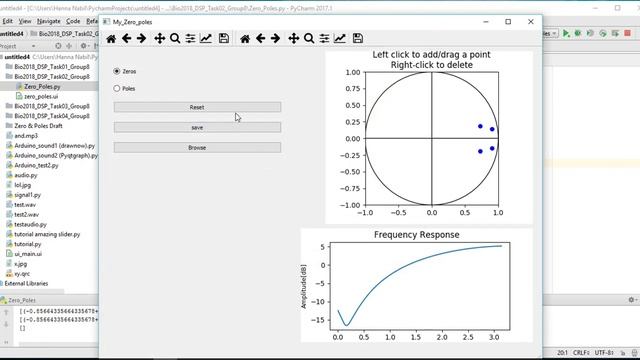The image size is (640, 360).
Task: Click the Debug bug icon in PyCharm
Action: (x=578, y=33)
